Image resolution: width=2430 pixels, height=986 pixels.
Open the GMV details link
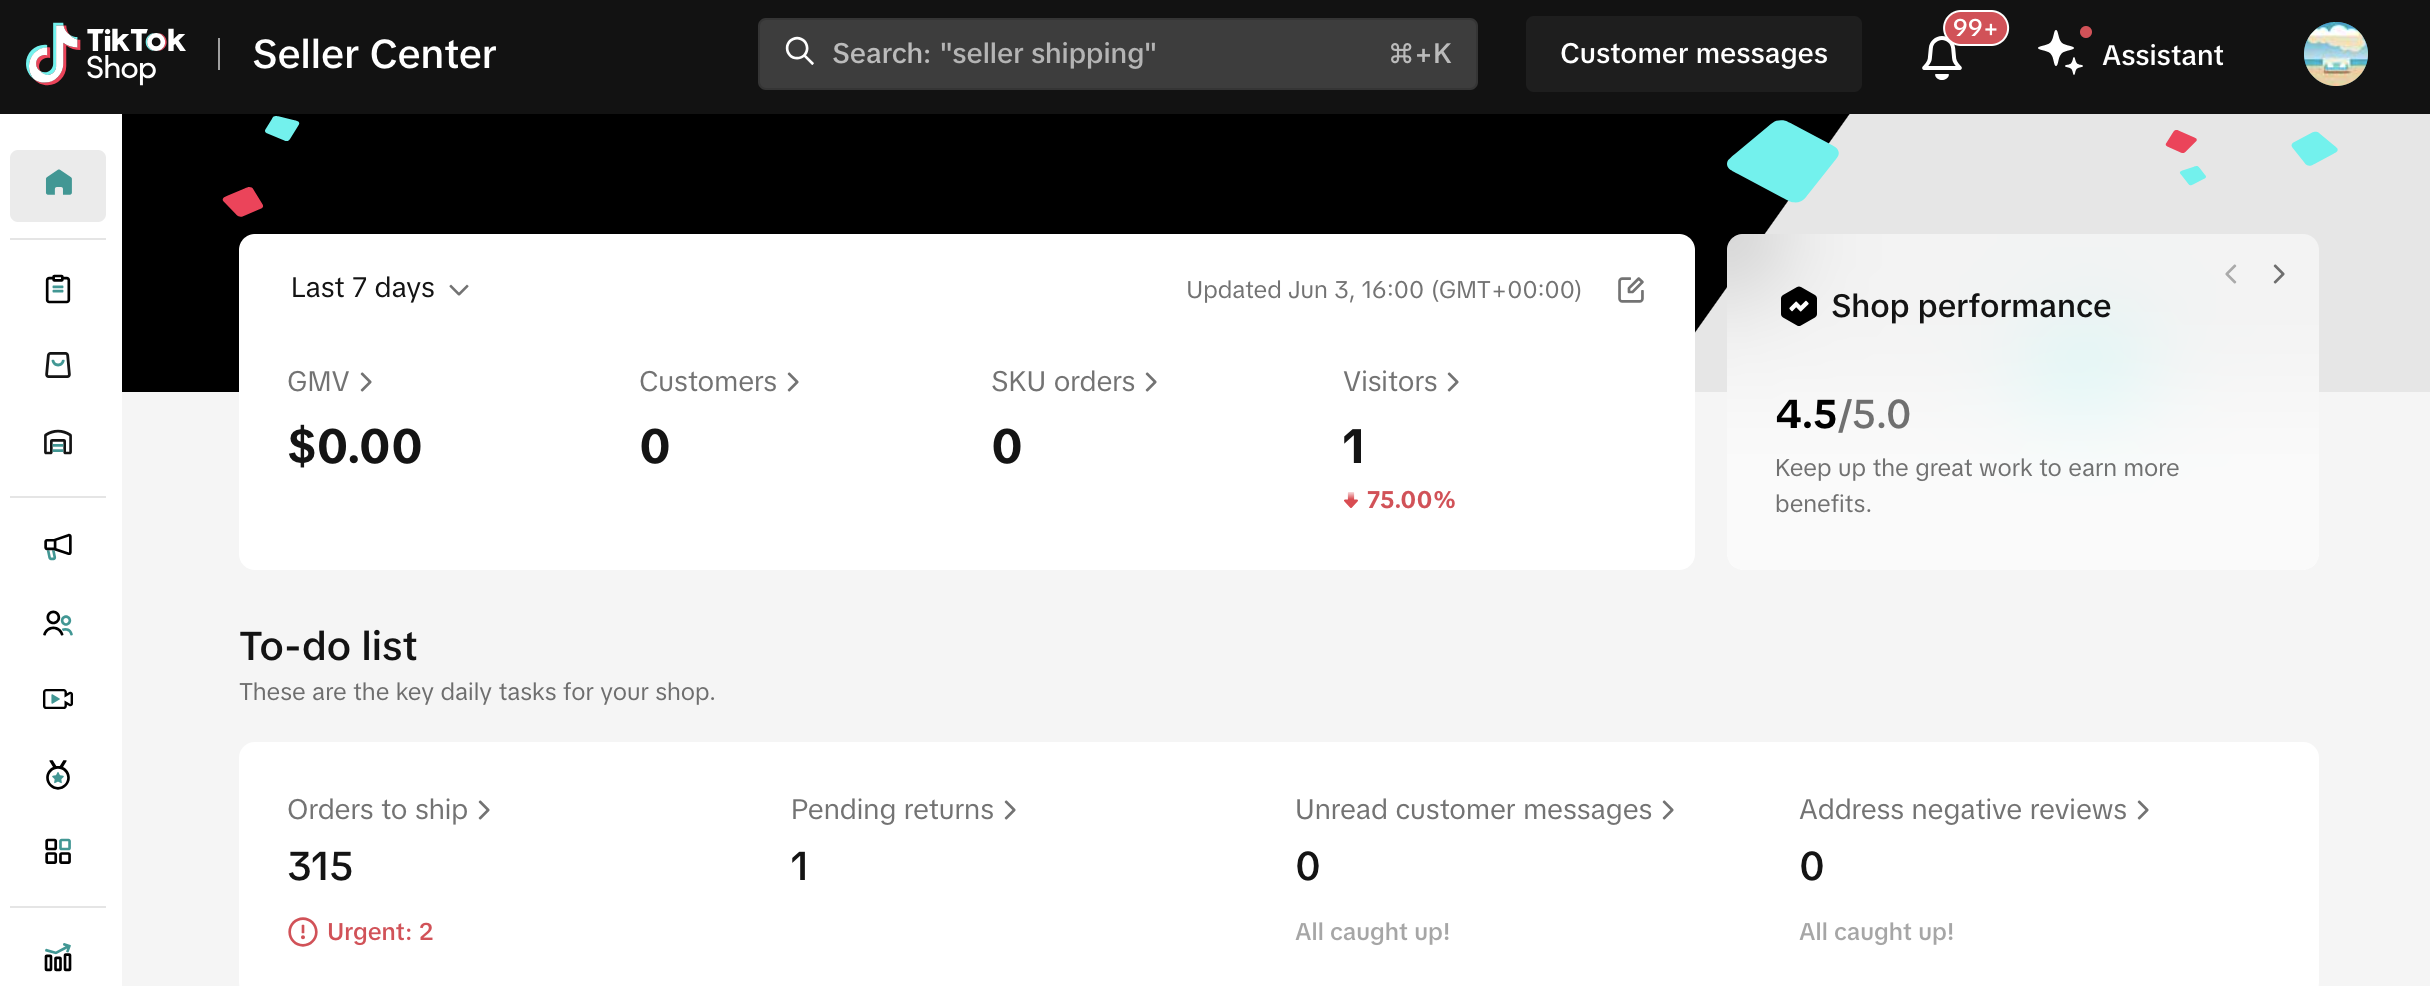click(330, 382)
